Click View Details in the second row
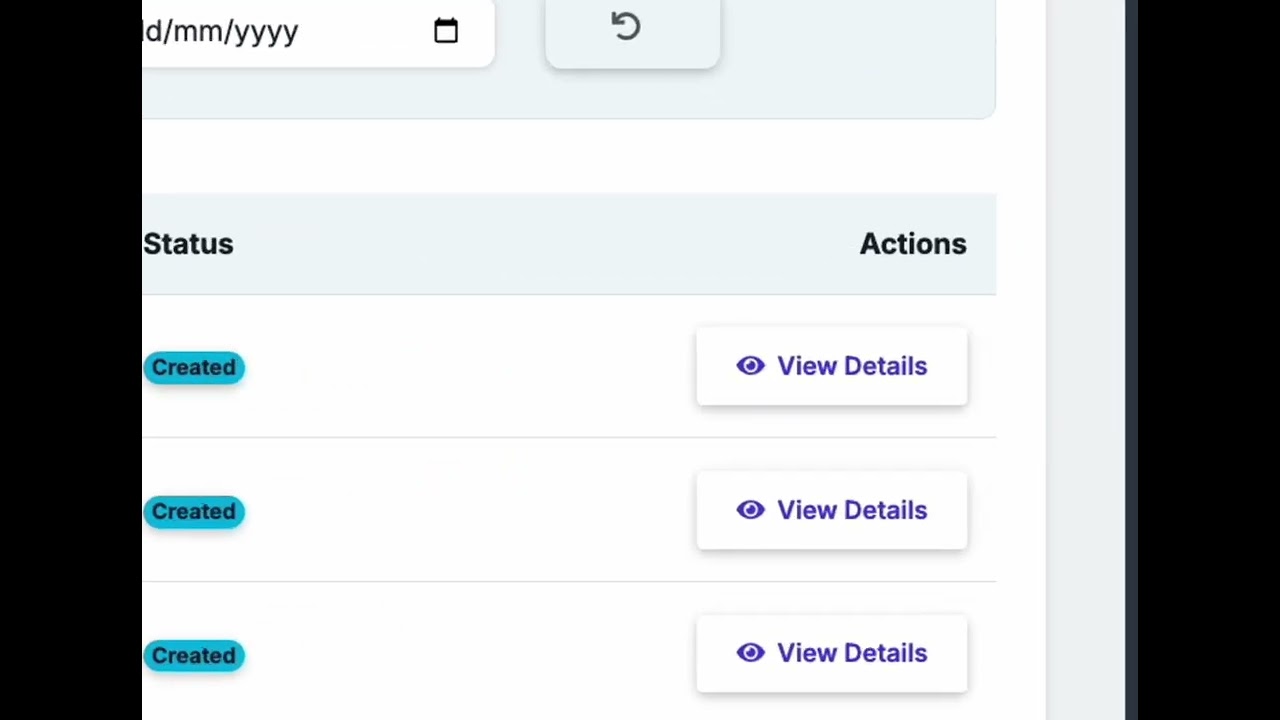Viewport: 1280px width, 720px height. pos(832,510)
